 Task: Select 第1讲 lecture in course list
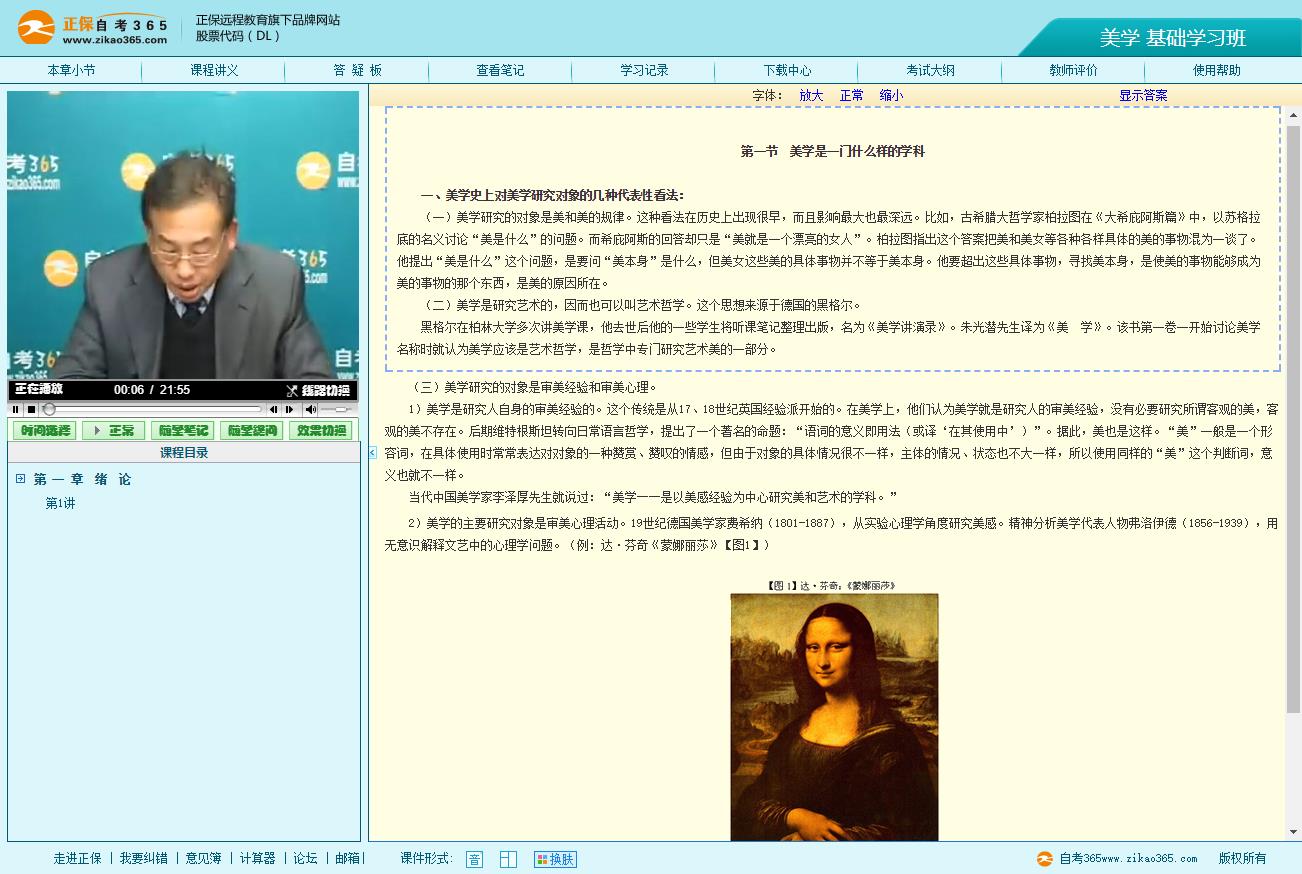[x=60, y=503]
